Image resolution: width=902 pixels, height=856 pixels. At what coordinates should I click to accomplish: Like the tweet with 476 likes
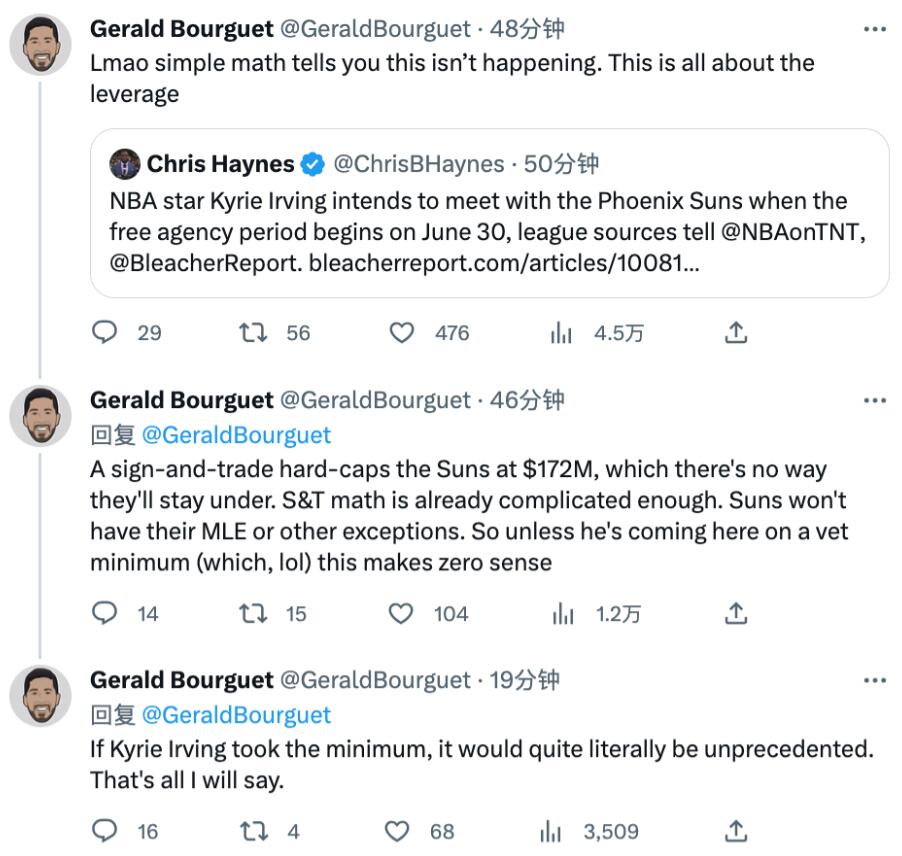tap(402, 332)
